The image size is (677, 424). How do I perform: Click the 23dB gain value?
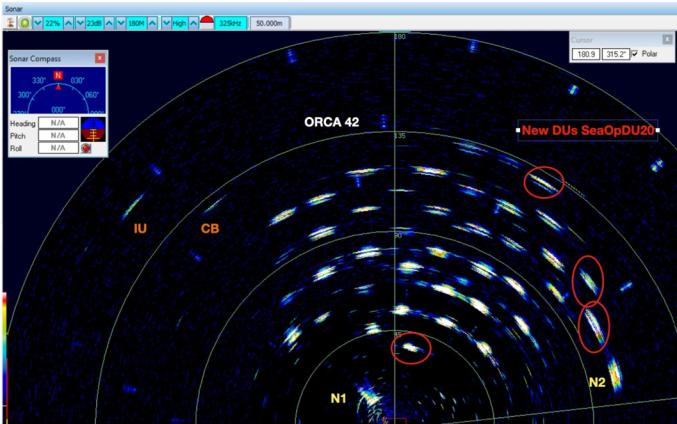tap(94, 23)
